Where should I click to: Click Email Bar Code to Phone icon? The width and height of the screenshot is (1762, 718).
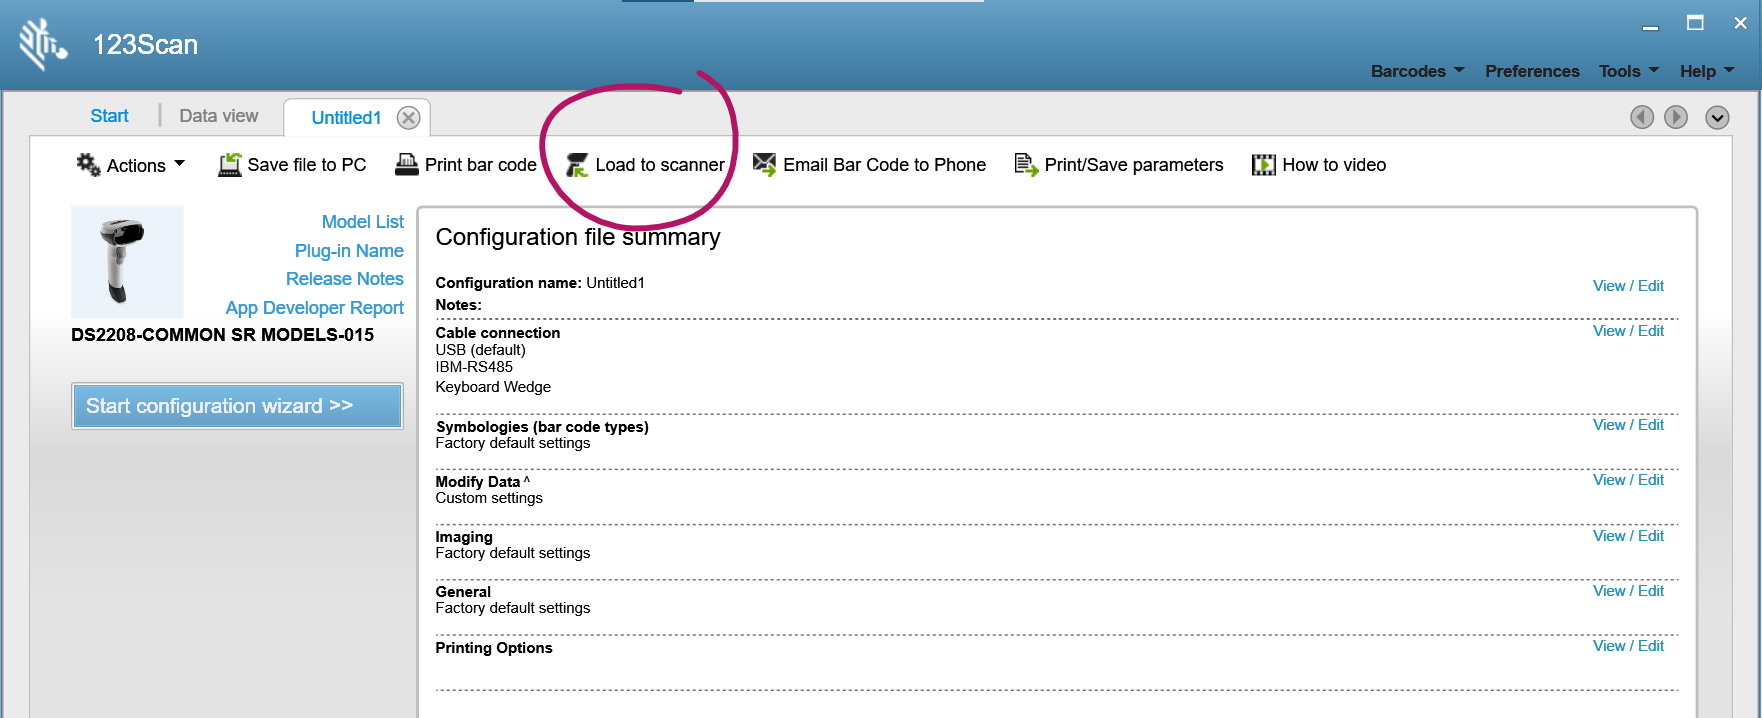[x=764, y=165]
